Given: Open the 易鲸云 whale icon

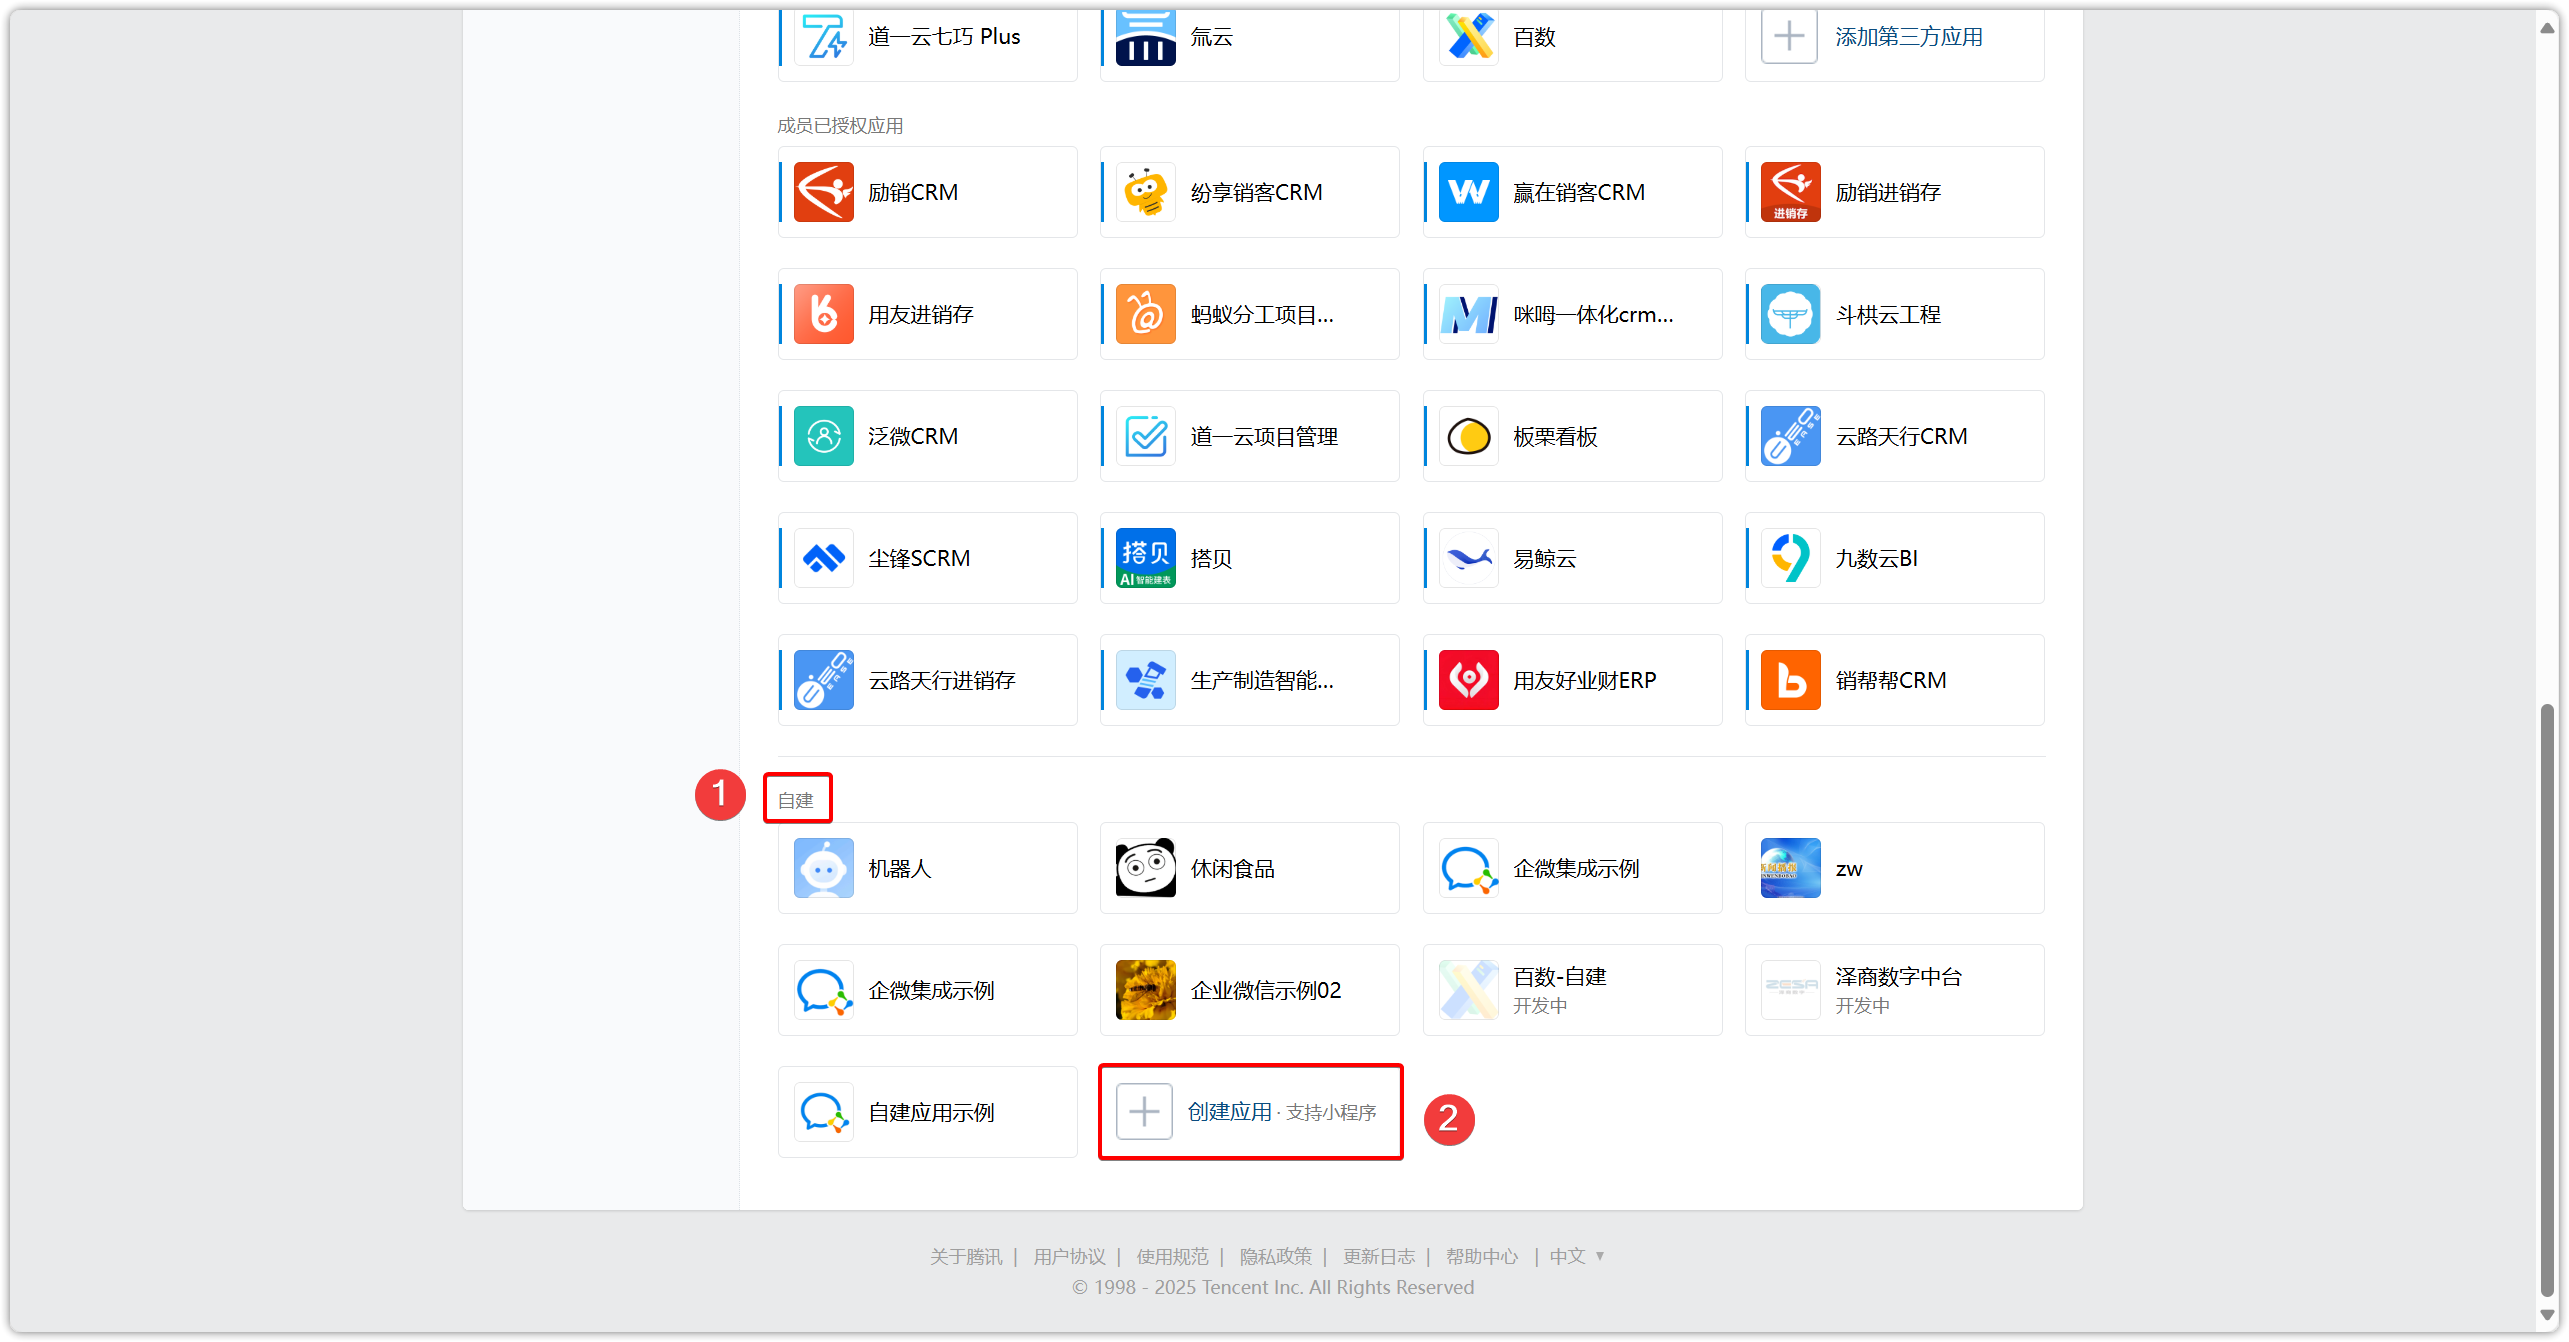Looking at the screenshot, I should pos(1468,558).
